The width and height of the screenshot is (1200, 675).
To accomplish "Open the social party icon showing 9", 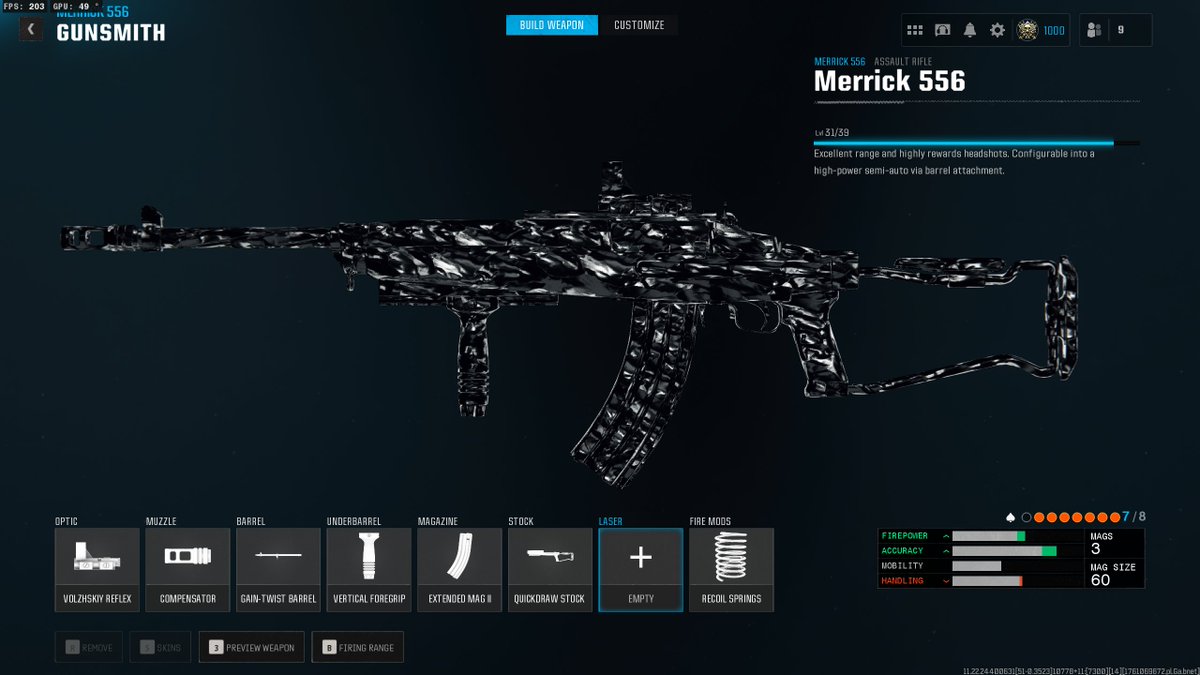I will click(1115, 30).
